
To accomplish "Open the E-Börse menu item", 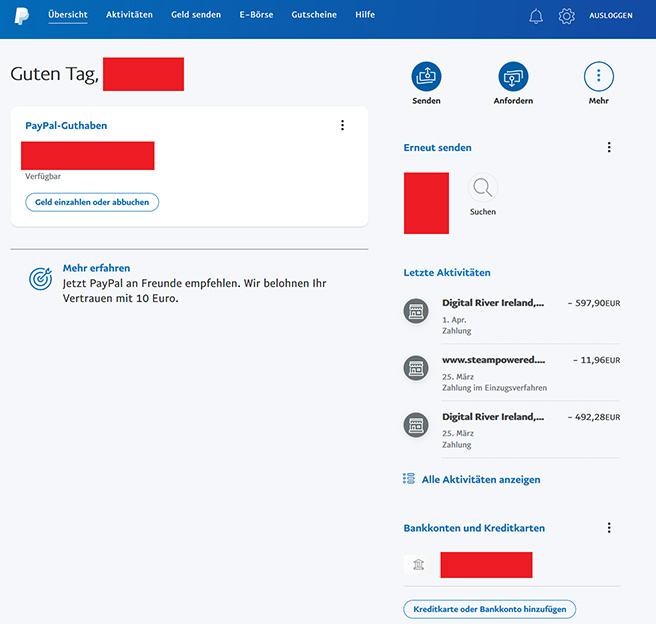I will click(256, 15).
